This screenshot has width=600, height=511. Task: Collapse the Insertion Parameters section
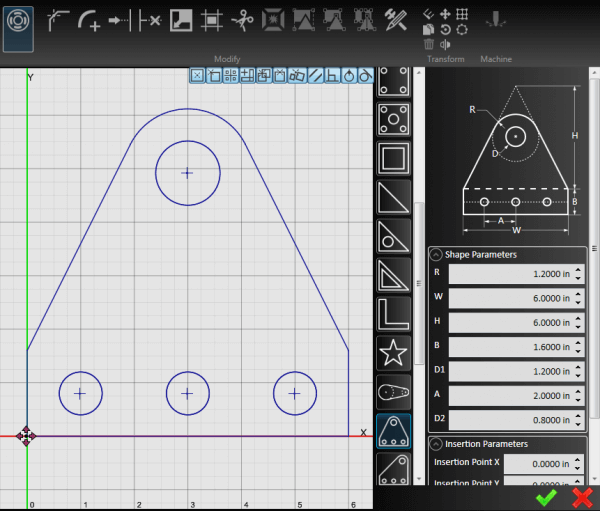coord(436,443)
